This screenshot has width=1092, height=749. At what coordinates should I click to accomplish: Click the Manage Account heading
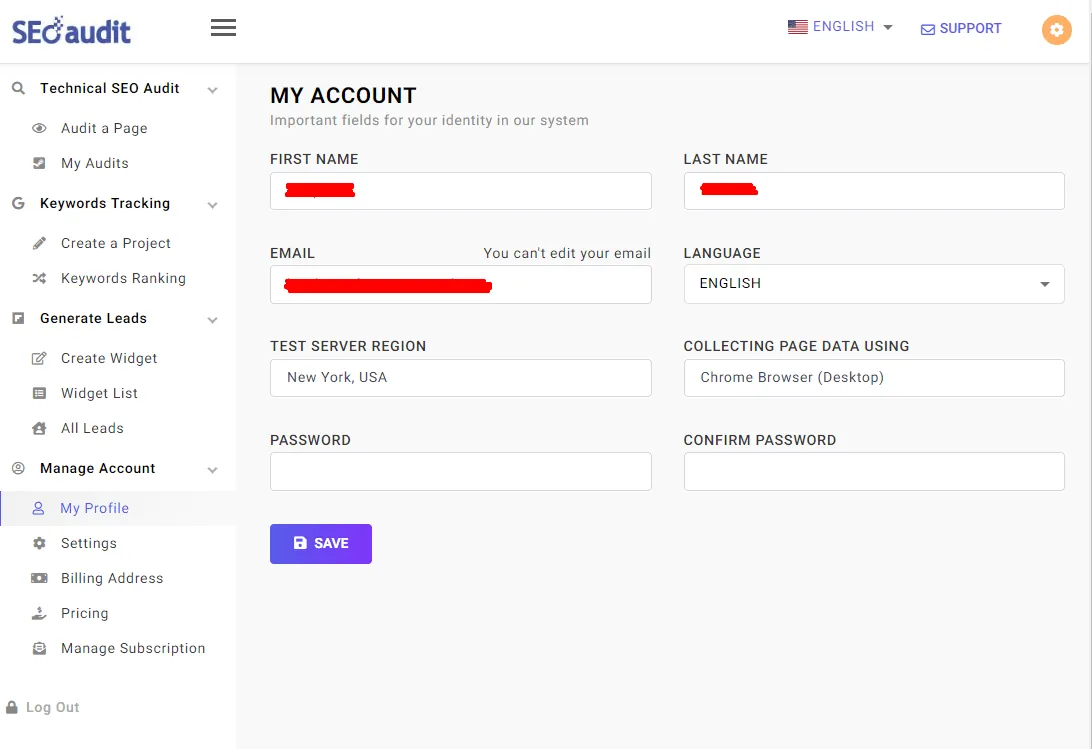tap(98, 468)
